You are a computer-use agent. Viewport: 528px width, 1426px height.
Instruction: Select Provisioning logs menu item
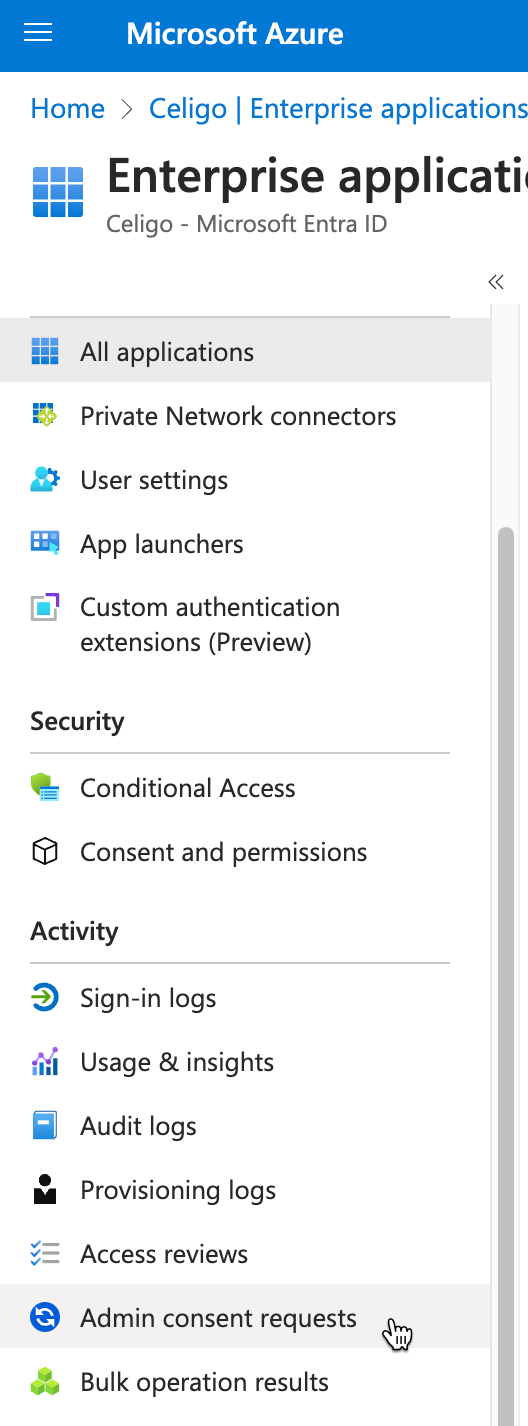pyautogui.click(x=245, y=1190)
